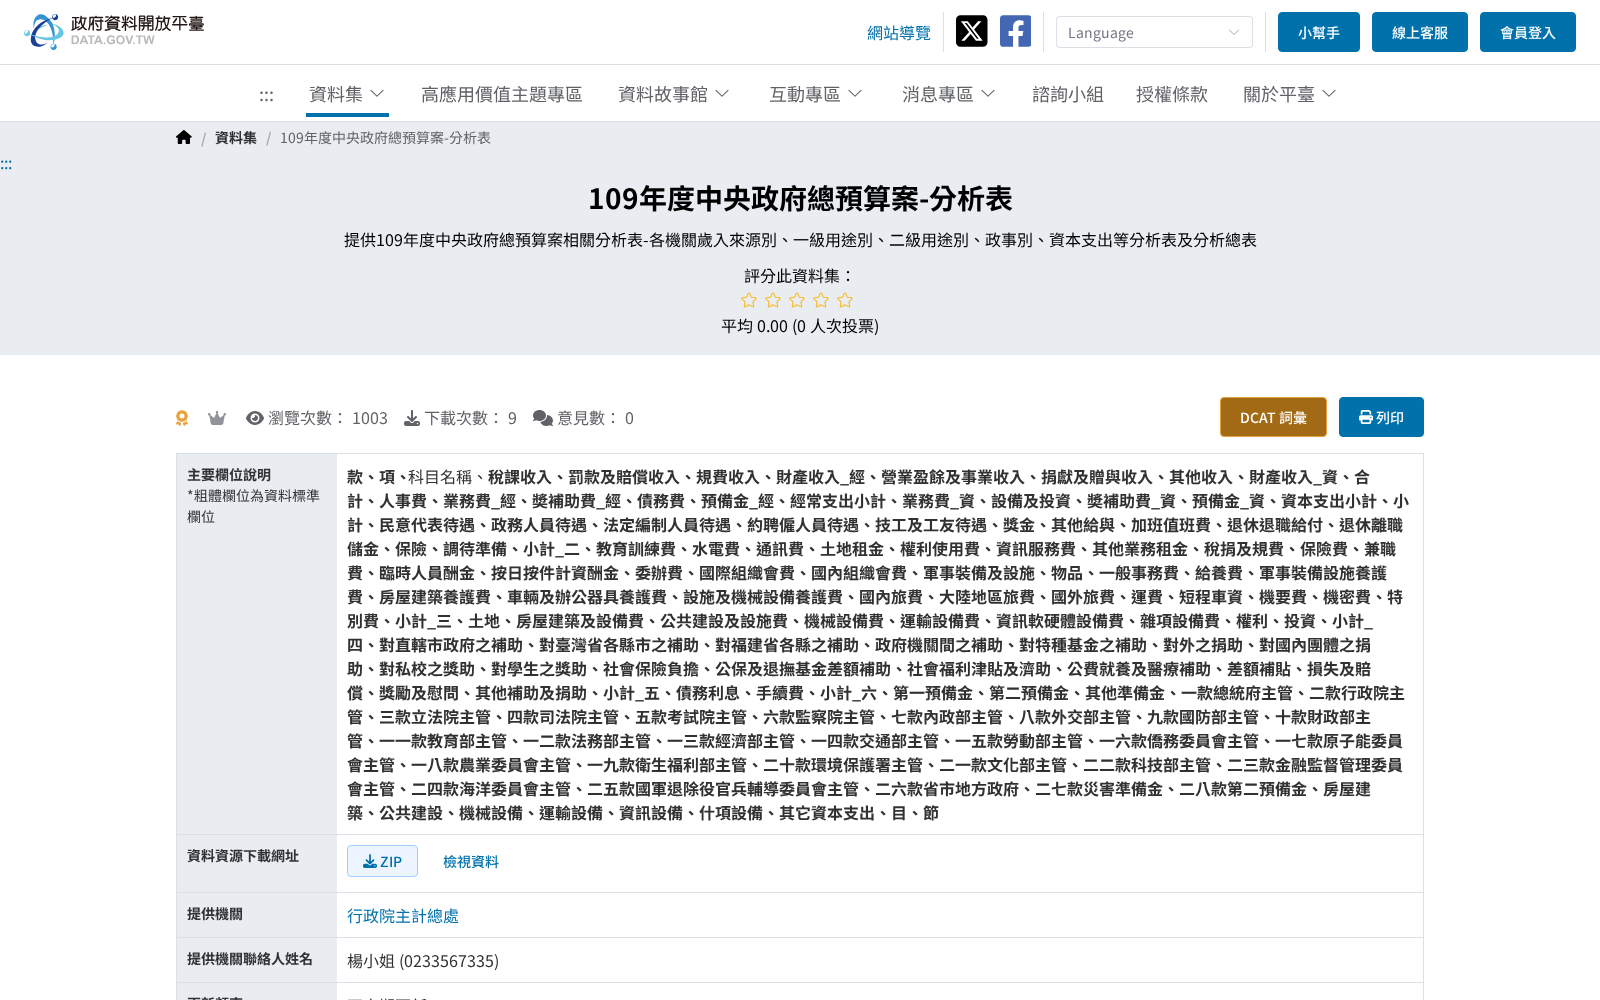Expand the 資料集 menu
1600x1000 pixels.
(347, 94)
